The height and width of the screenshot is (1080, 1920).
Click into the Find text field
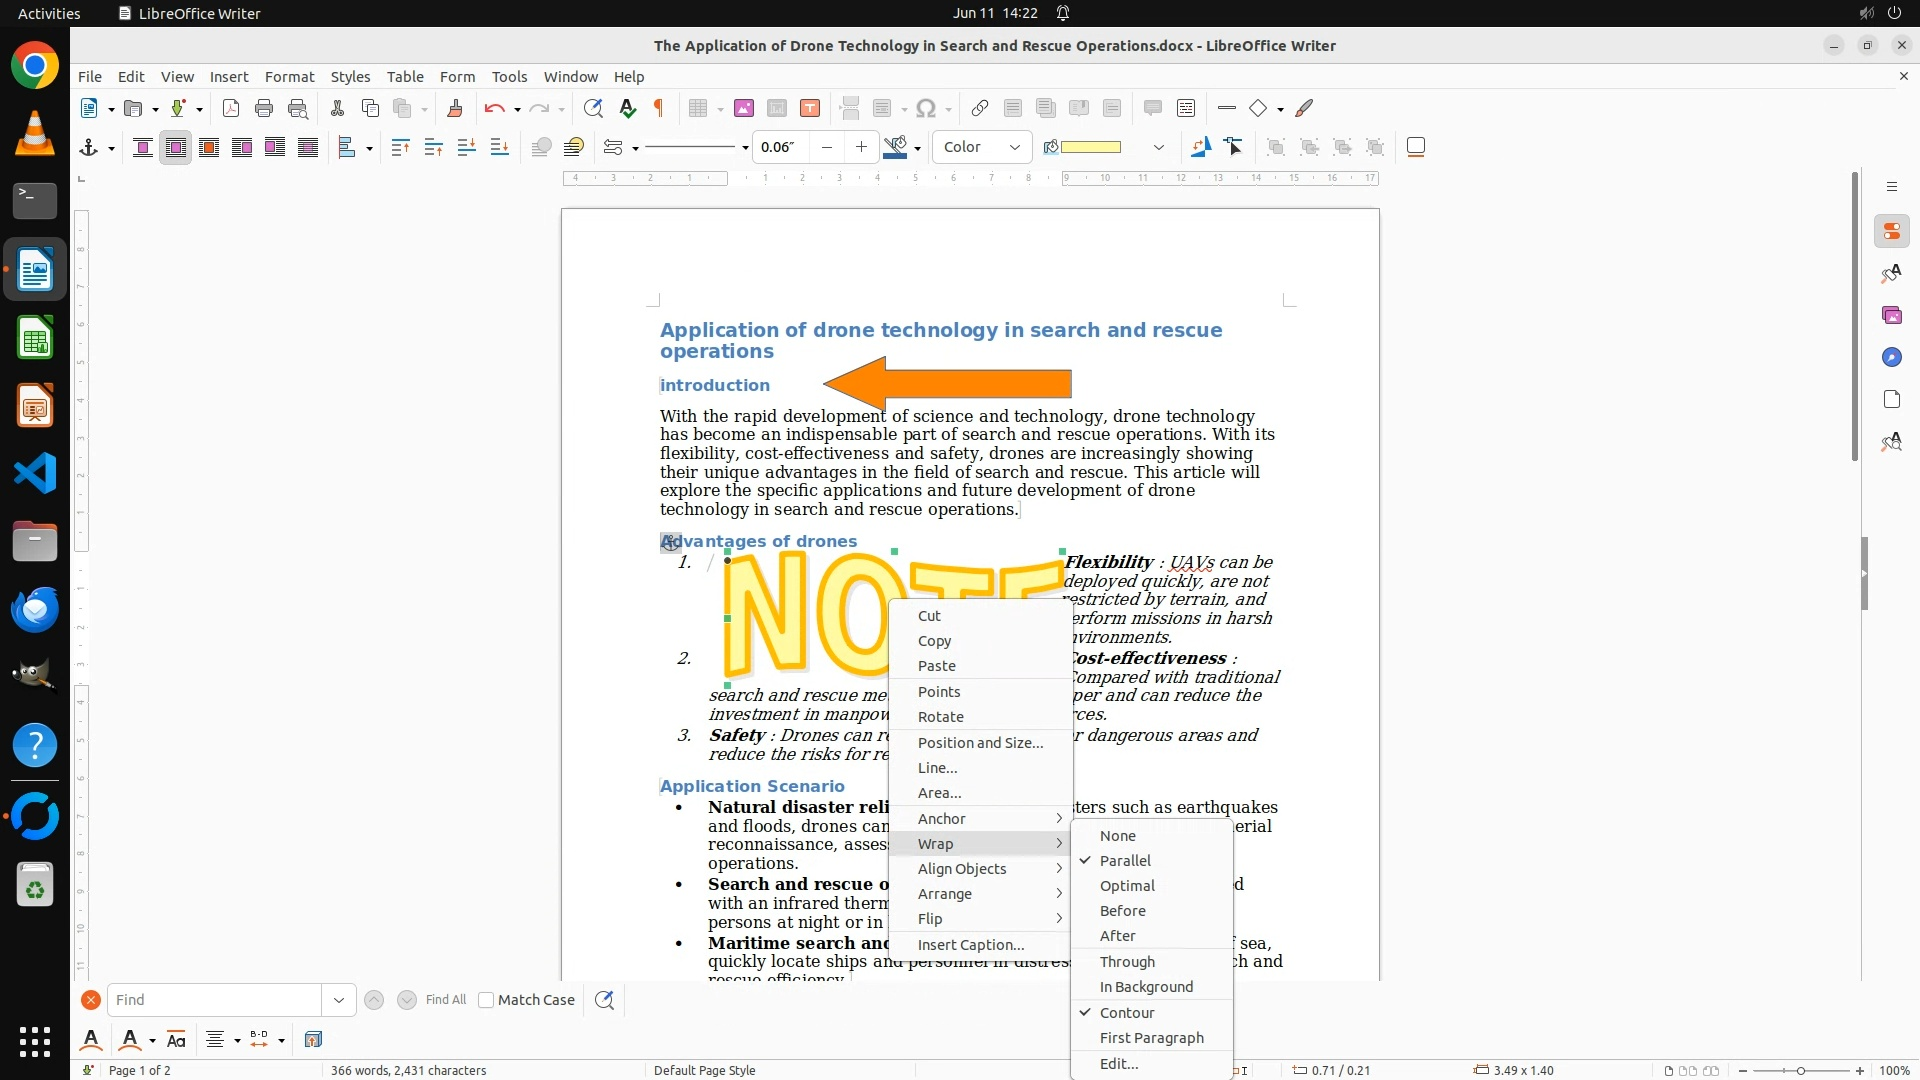(215, 1000)
